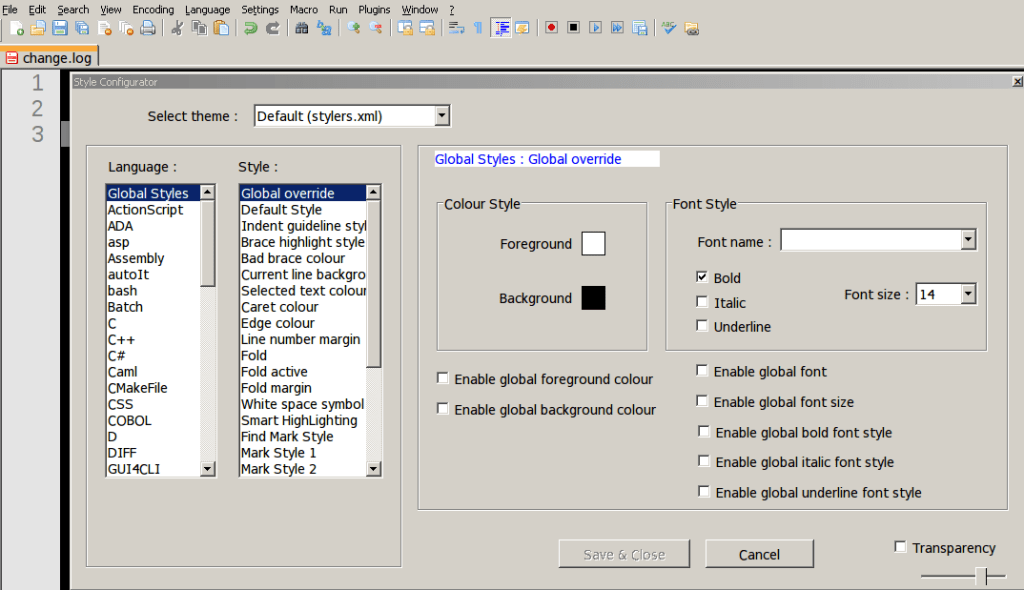Screen dimensions: 1024x590
Task: Enable the Italic font style checkbox
Action: tap(702, 302)
